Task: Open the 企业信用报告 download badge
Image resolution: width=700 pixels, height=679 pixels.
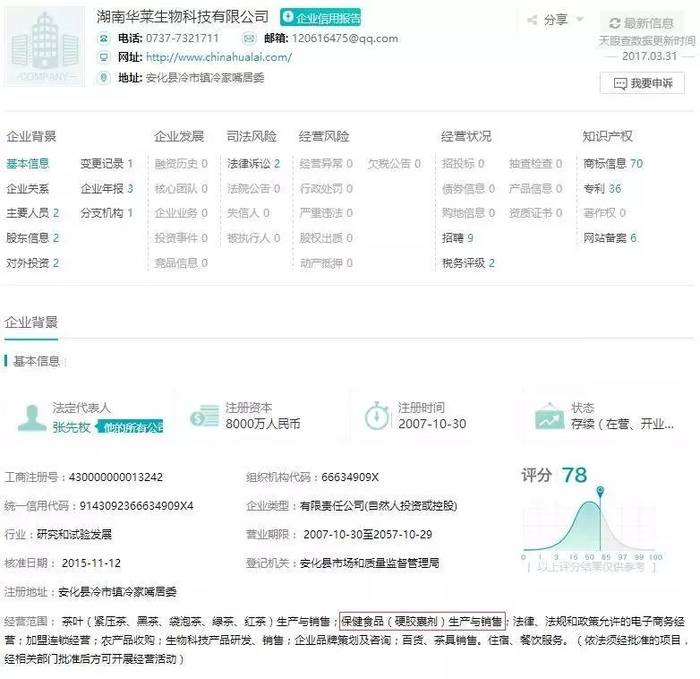Action: tap(321, 18)
